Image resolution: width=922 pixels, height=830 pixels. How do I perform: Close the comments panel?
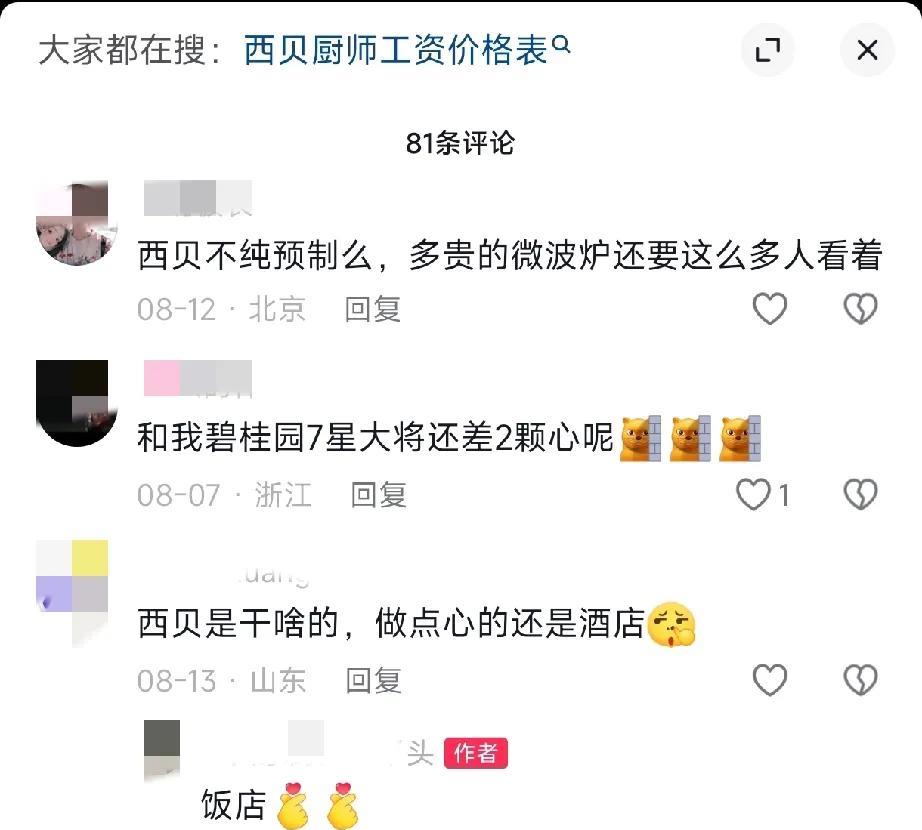[x=867, y=50]
